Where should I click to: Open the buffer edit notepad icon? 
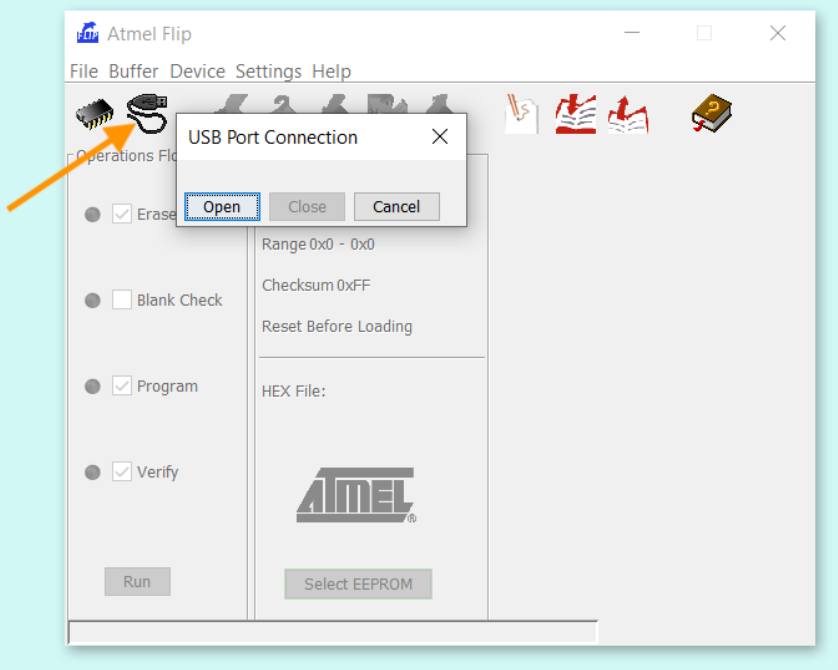[x=522, y=114]
